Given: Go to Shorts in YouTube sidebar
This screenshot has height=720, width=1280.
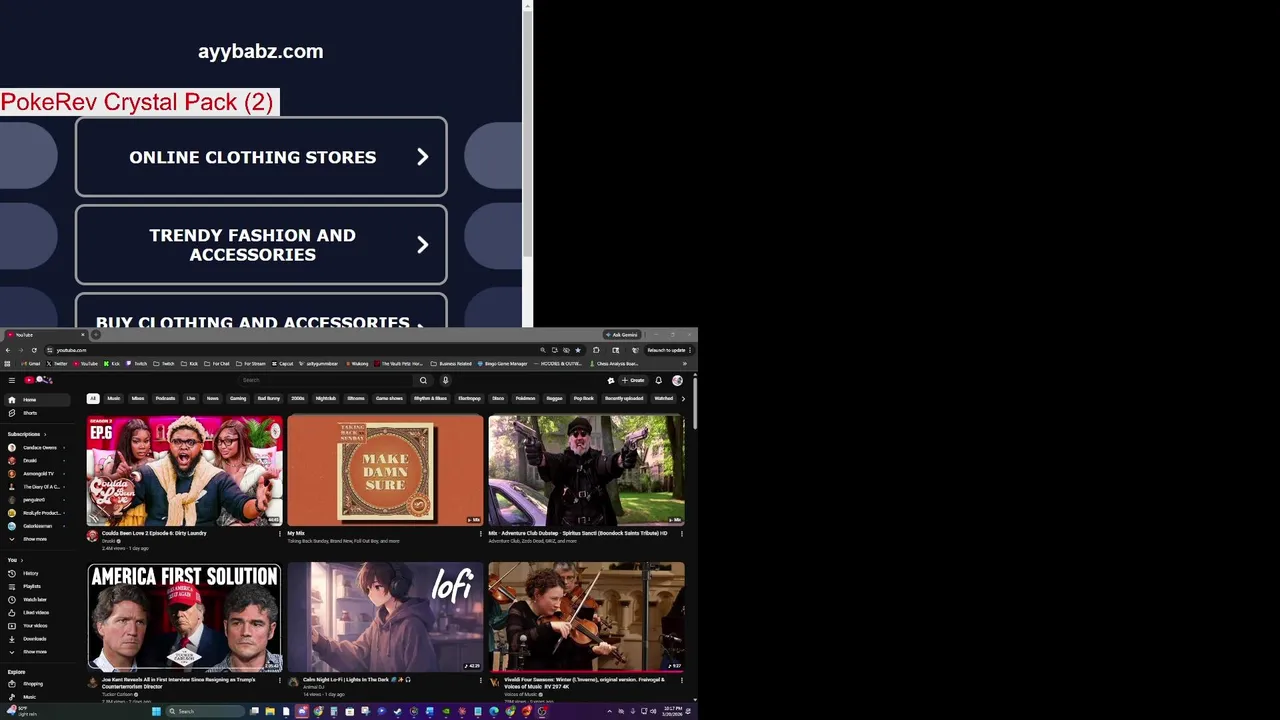Looking at the screenshot, I should 35,413.
